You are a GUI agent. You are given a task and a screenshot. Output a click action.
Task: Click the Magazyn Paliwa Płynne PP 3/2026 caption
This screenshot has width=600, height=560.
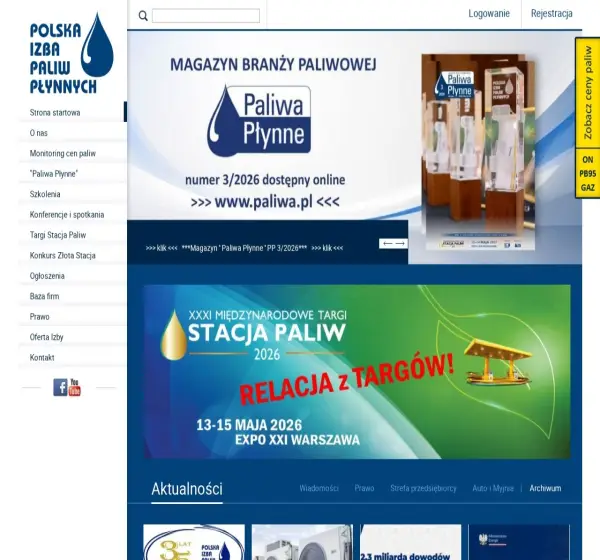click(x=244, y=248)
